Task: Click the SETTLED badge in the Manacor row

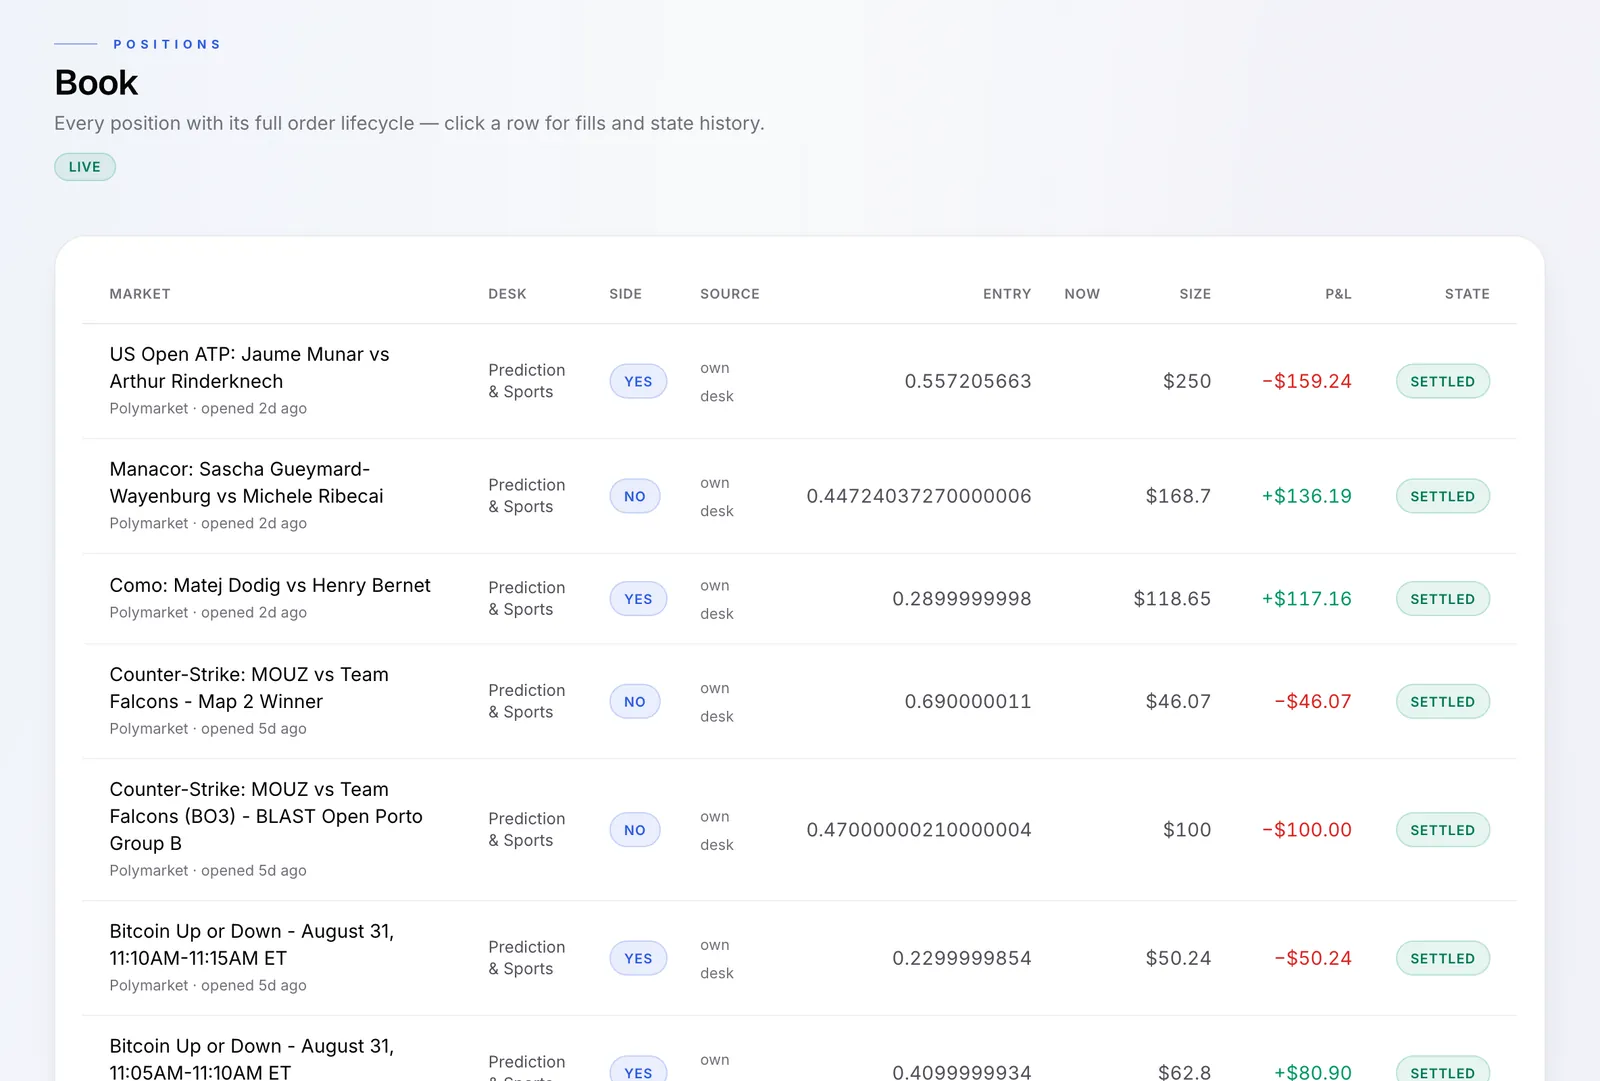Action: pyautogui.click(x=1443, y=496)
